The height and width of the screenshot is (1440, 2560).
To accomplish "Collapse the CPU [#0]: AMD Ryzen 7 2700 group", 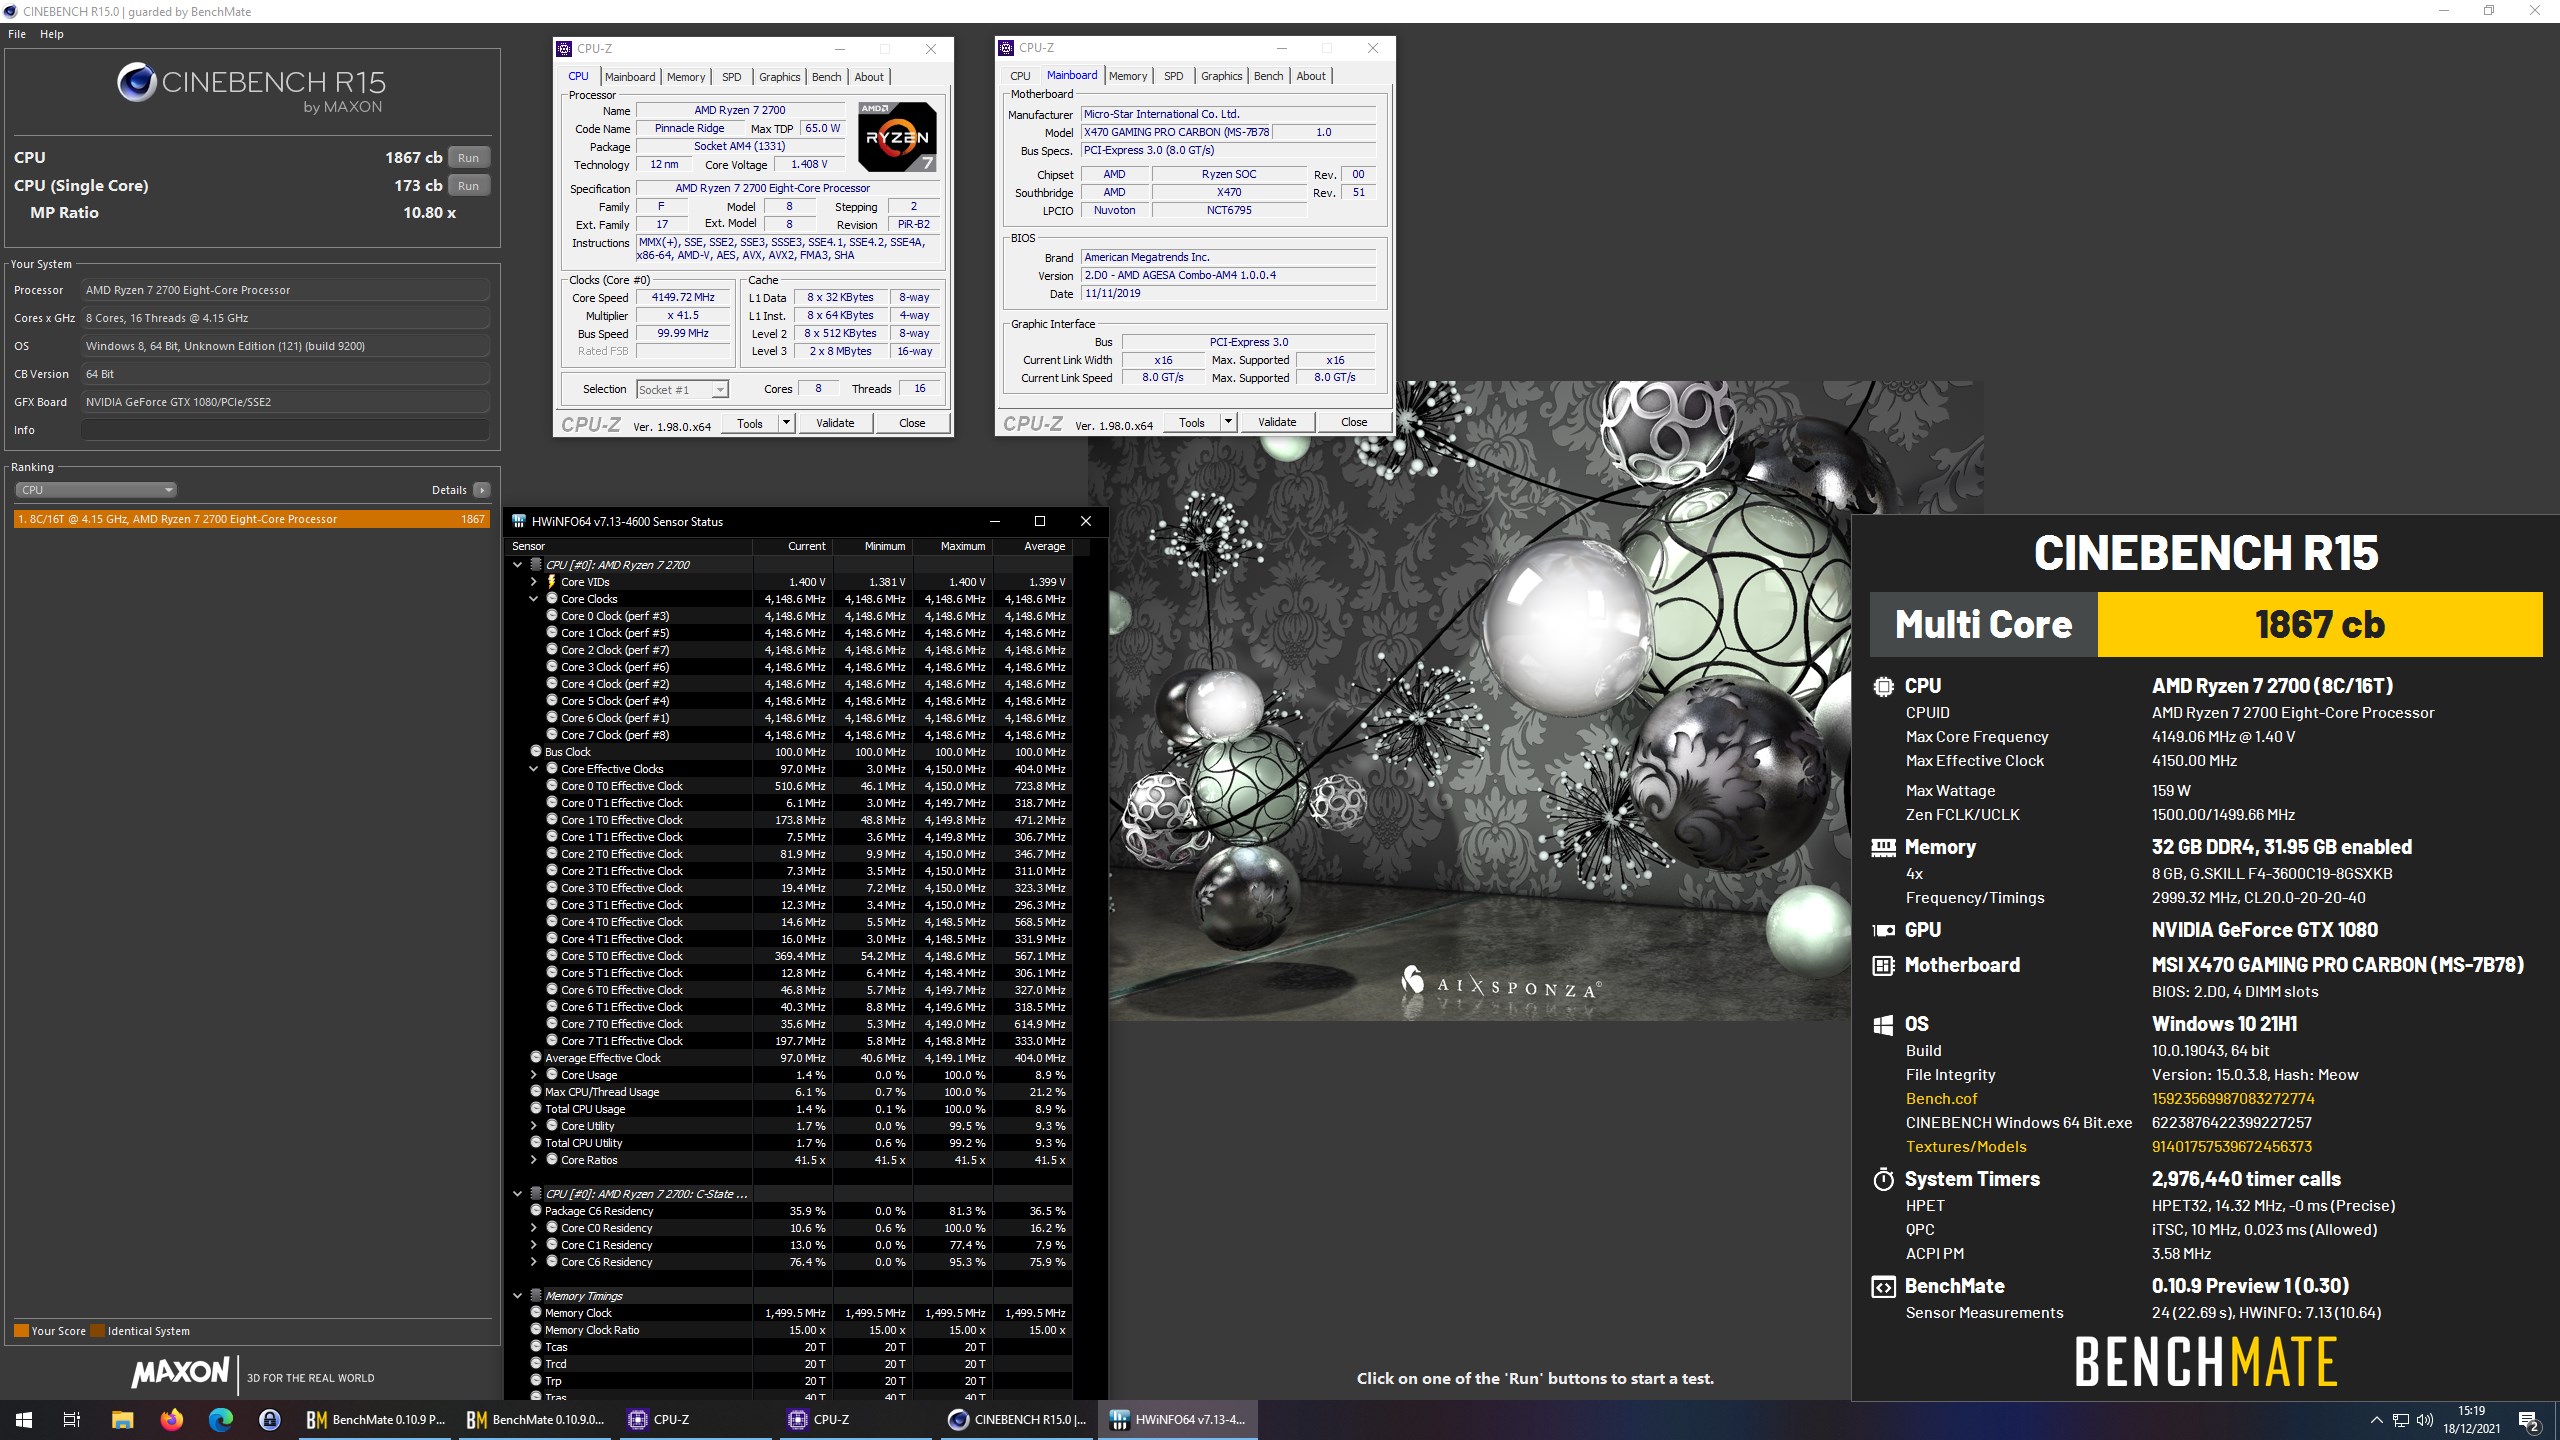I will pyautogui.click(x=518, y=565).
